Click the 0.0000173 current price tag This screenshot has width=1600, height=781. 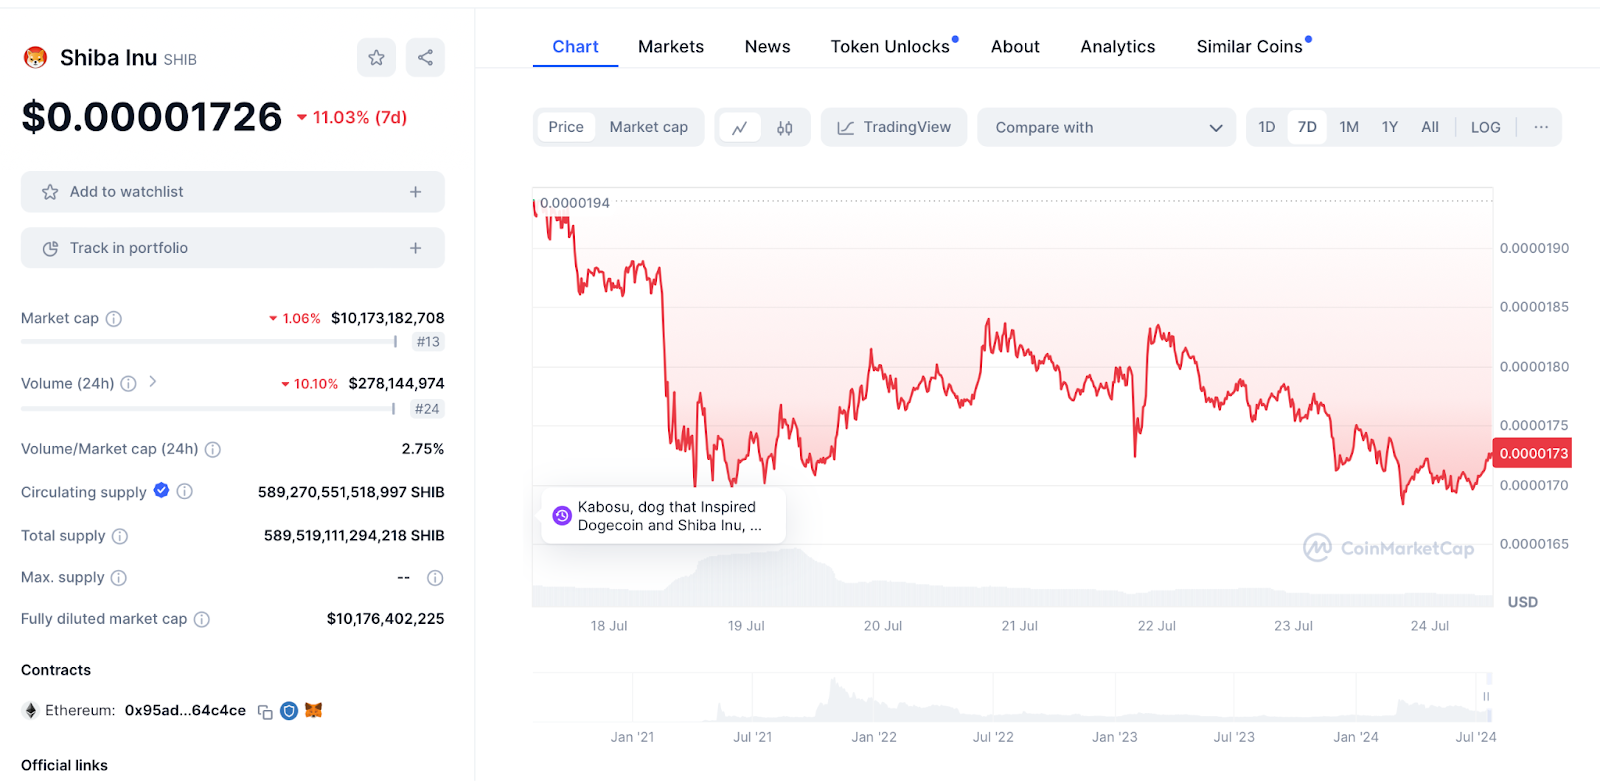(x=1532, y=454)
